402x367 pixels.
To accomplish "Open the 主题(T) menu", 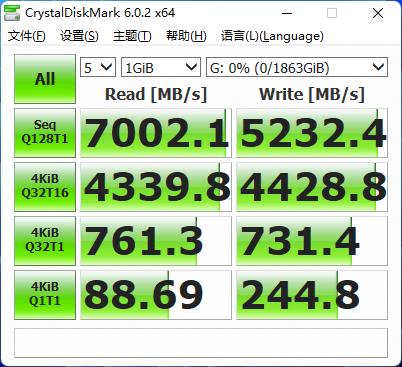I will (x=132, y=36).
